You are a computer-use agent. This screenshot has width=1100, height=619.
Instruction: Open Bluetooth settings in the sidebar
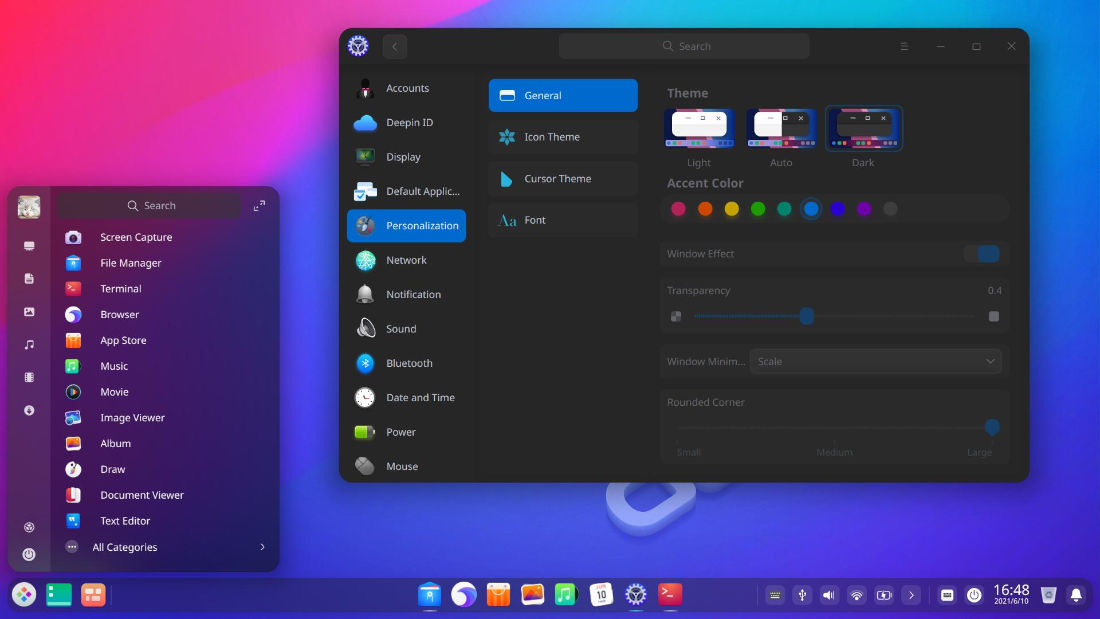(407, 363)
